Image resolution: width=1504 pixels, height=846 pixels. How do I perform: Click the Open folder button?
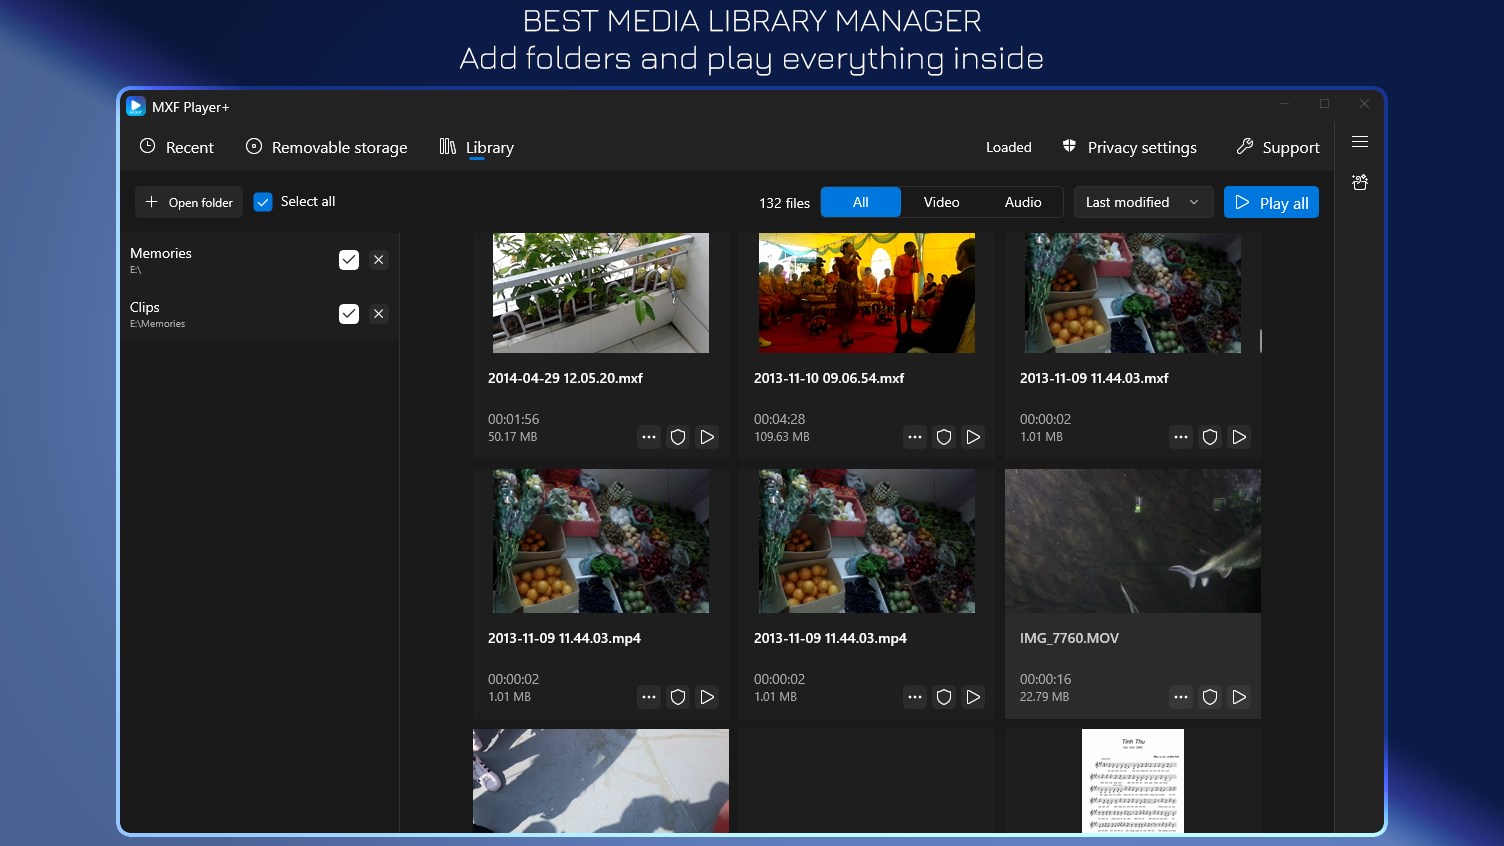(188, 201)
